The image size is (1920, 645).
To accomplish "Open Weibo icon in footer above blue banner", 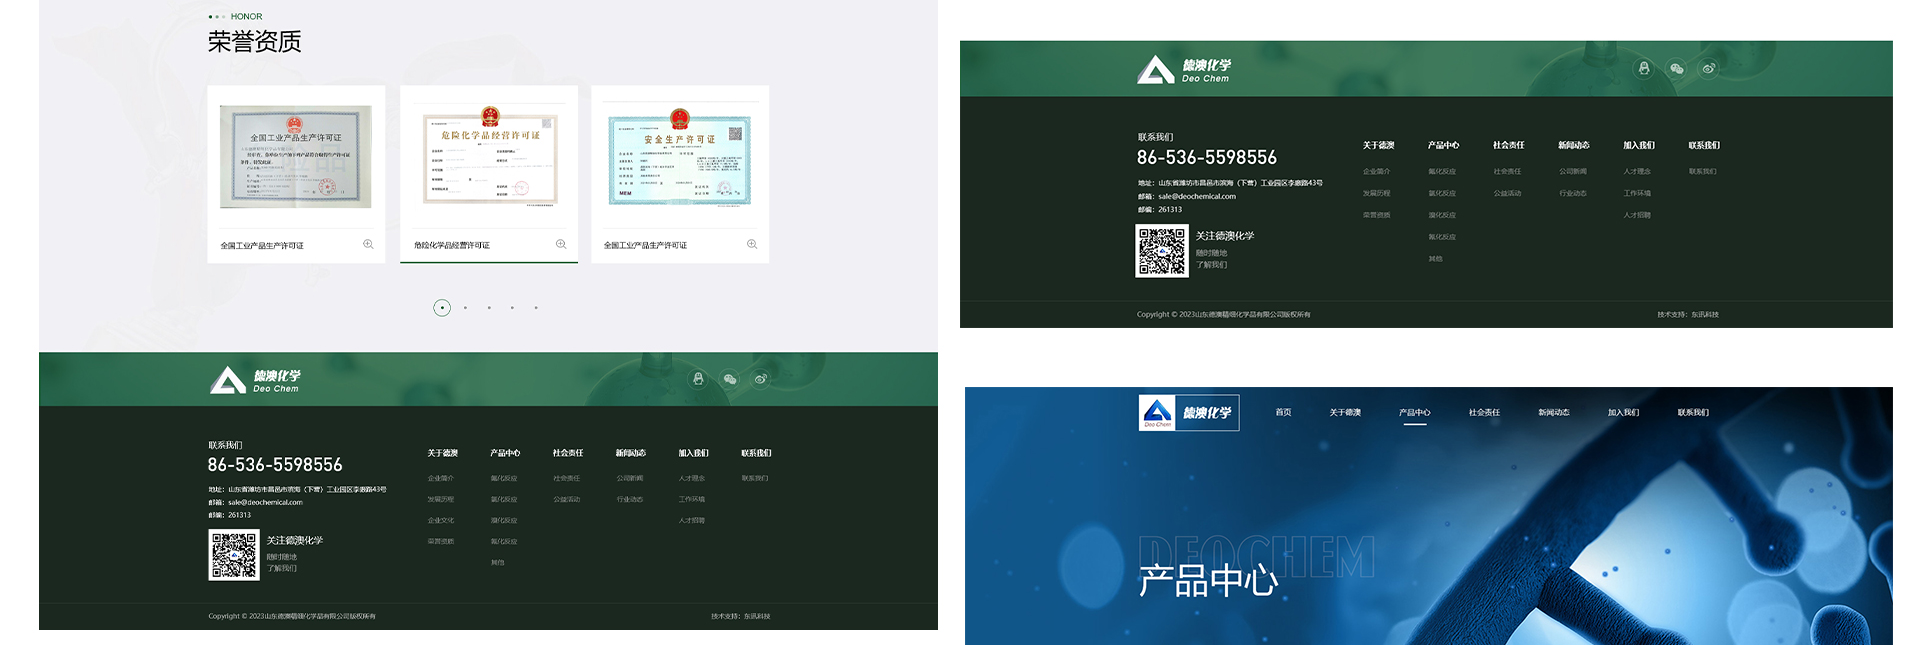I will pos(1708,69).
